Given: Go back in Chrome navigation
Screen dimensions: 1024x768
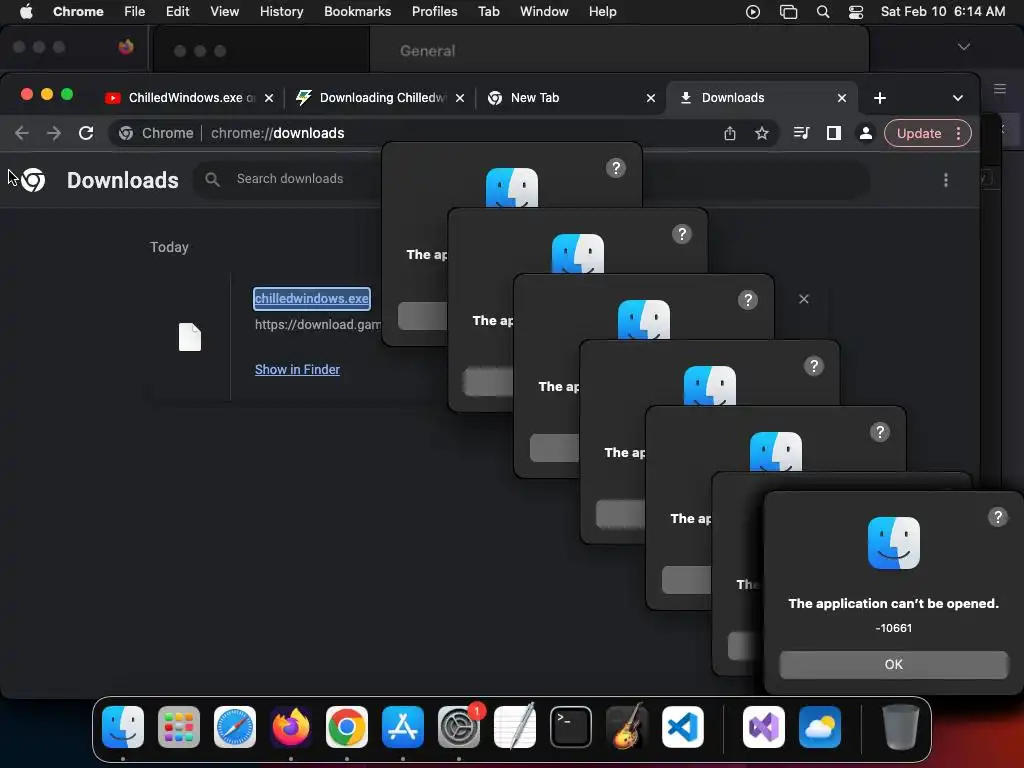Looking at the screenshot, I should 22,133.
